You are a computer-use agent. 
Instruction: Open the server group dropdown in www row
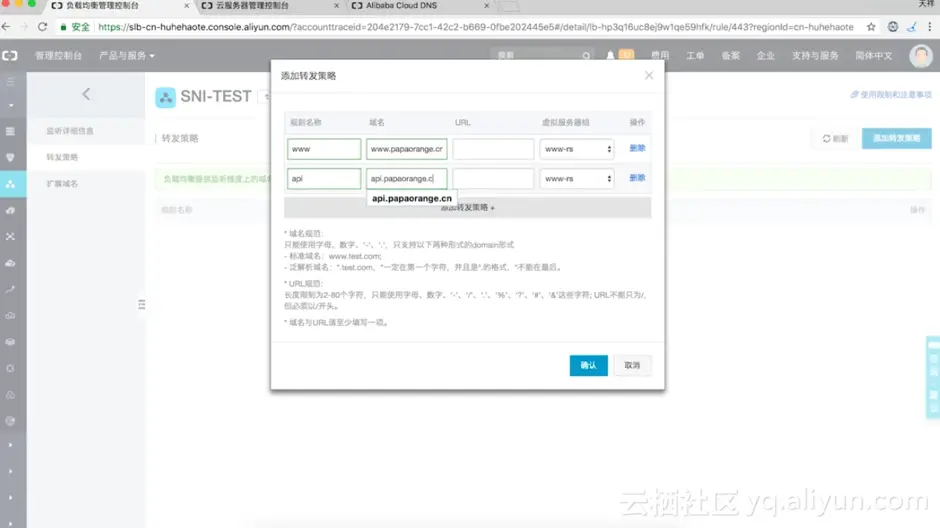coord(577,149)
